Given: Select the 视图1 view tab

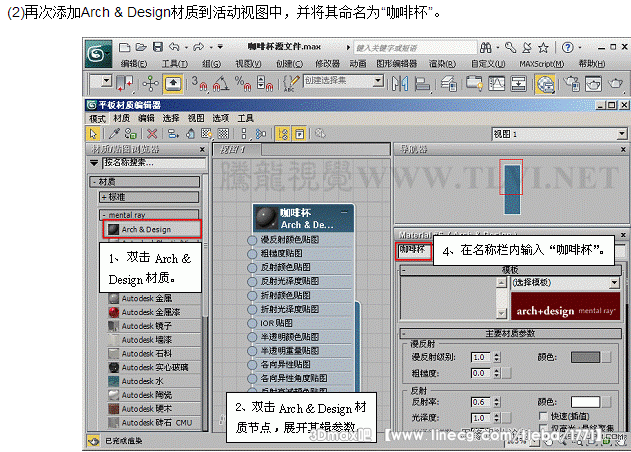Looking at the screenshot, I should (x=238, y=150).
